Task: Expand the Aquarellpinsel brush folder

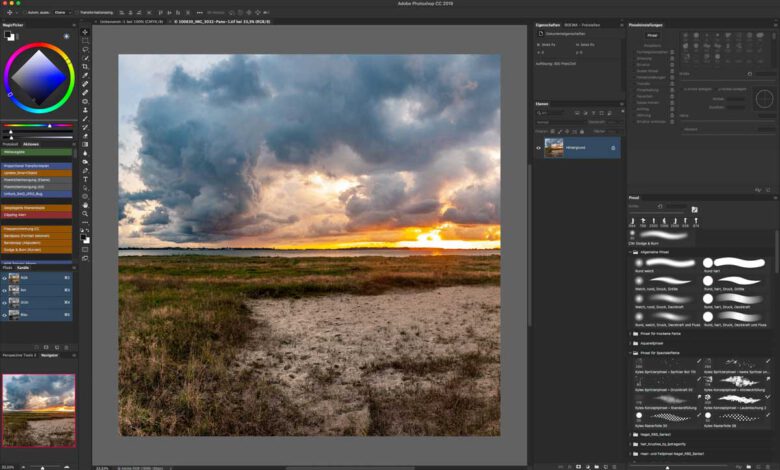Action: (631, 342)
